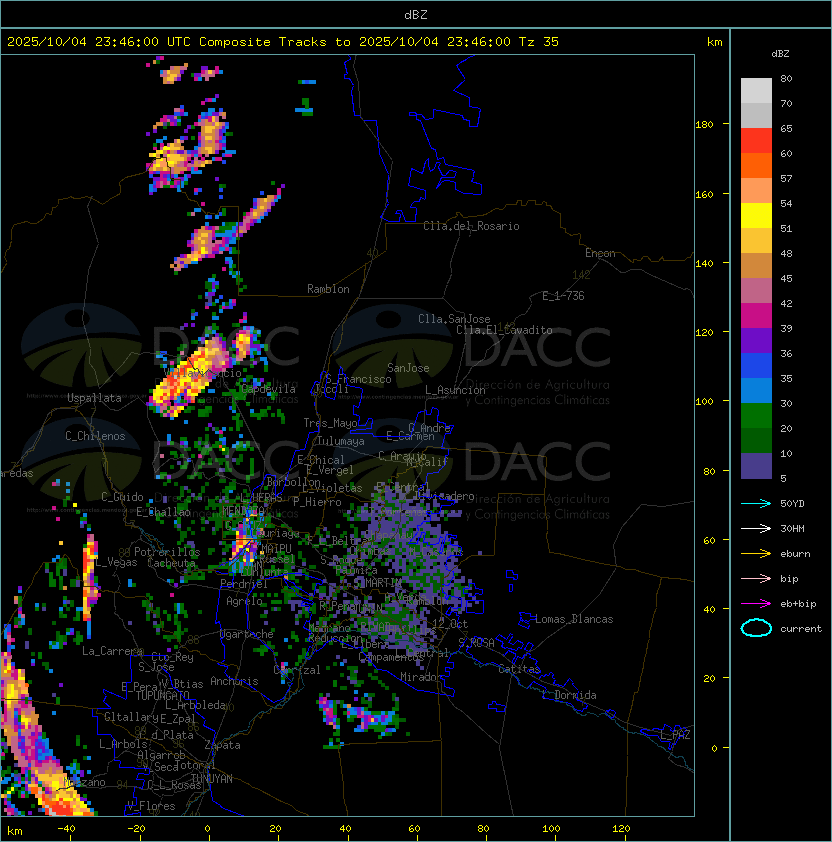Click the 'Potrerillos' place label

point(167,552)
